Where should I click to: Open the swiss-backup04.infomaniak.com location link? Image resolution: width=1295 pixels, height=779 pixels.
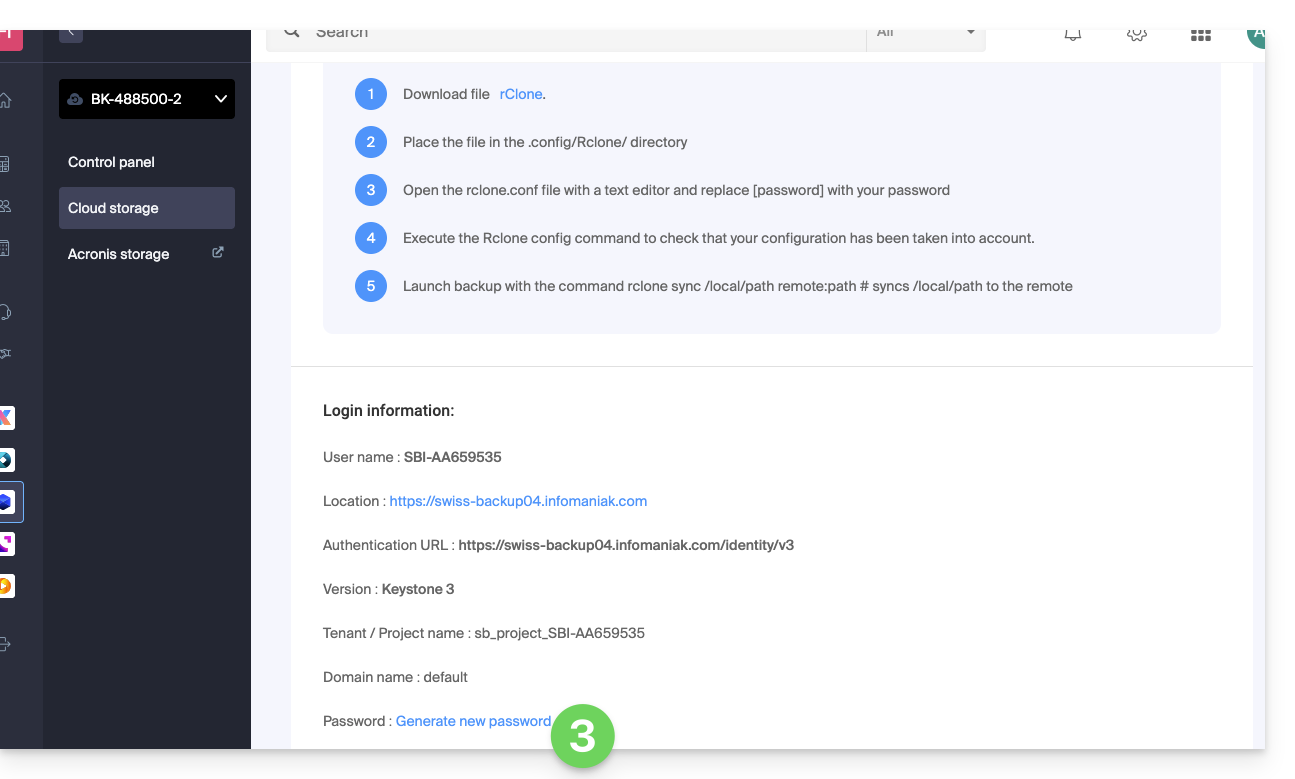(518, 501)
